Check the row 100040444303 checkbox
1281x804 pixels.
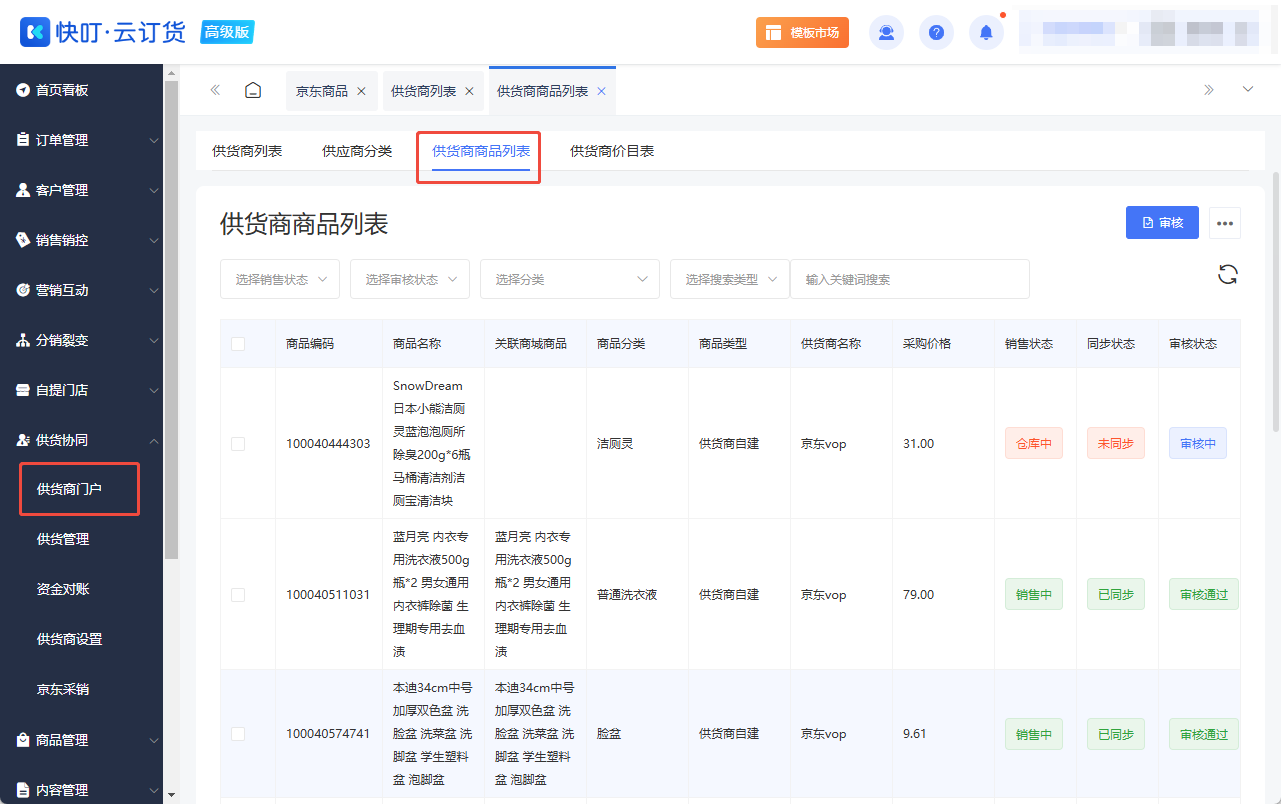(x=238, y=444)
